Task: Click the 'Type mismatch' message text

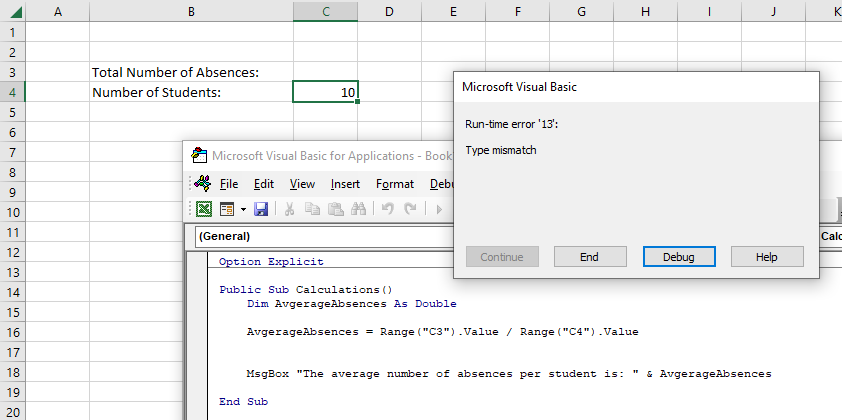Action: 501,150
